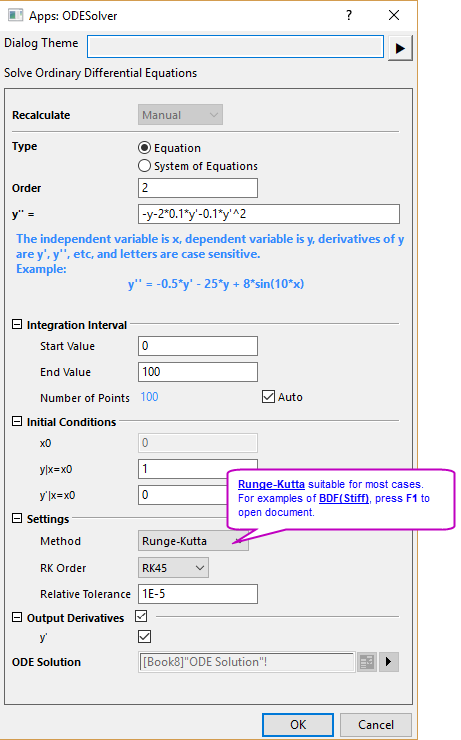Click the Start Value field
Screen dimensions: 461x740
point(198,346)
